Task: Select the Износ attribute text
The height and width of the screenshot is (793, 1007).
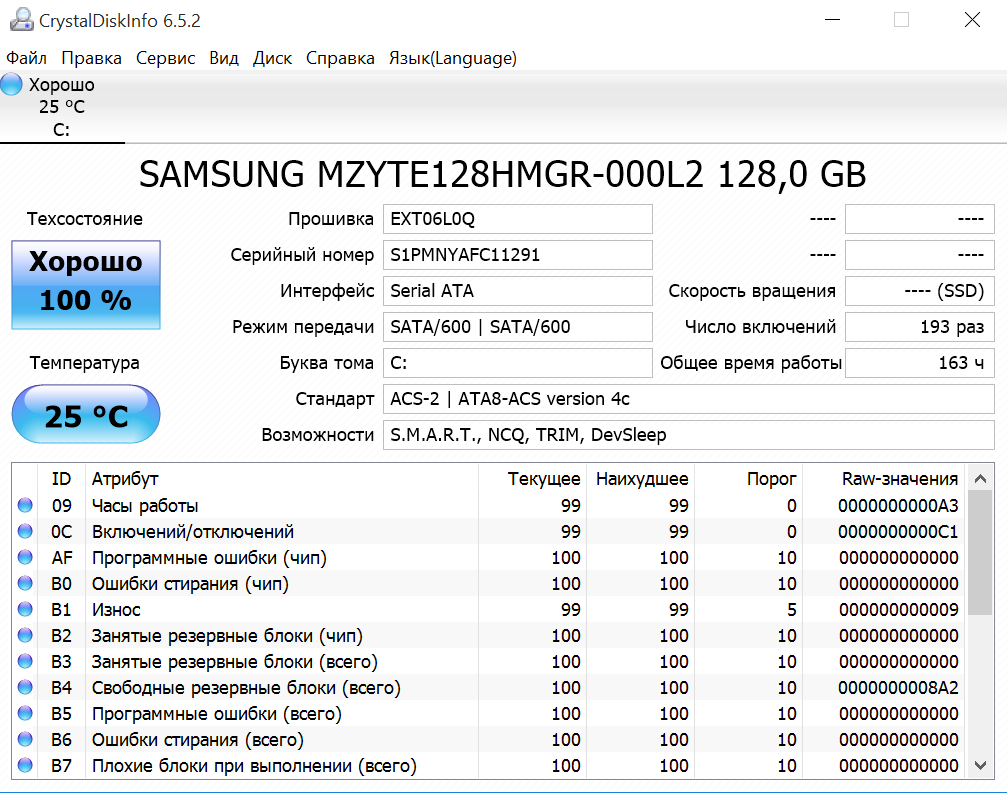Action: [116, 609]
